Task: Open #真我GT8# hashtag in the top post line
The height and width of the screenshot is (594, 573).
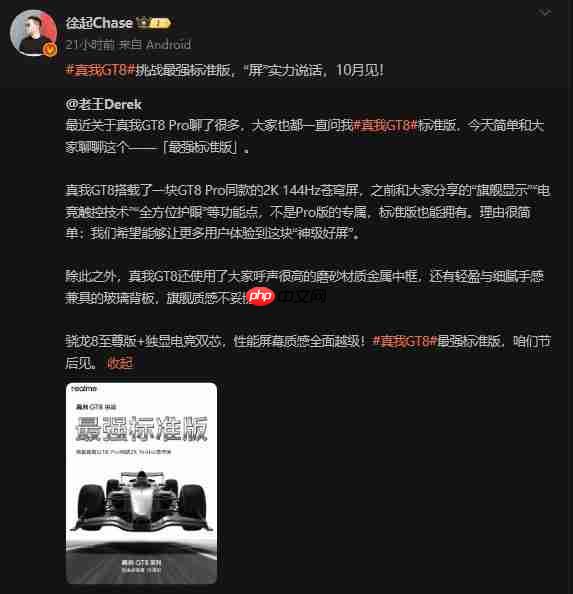Action: (100, 70)
